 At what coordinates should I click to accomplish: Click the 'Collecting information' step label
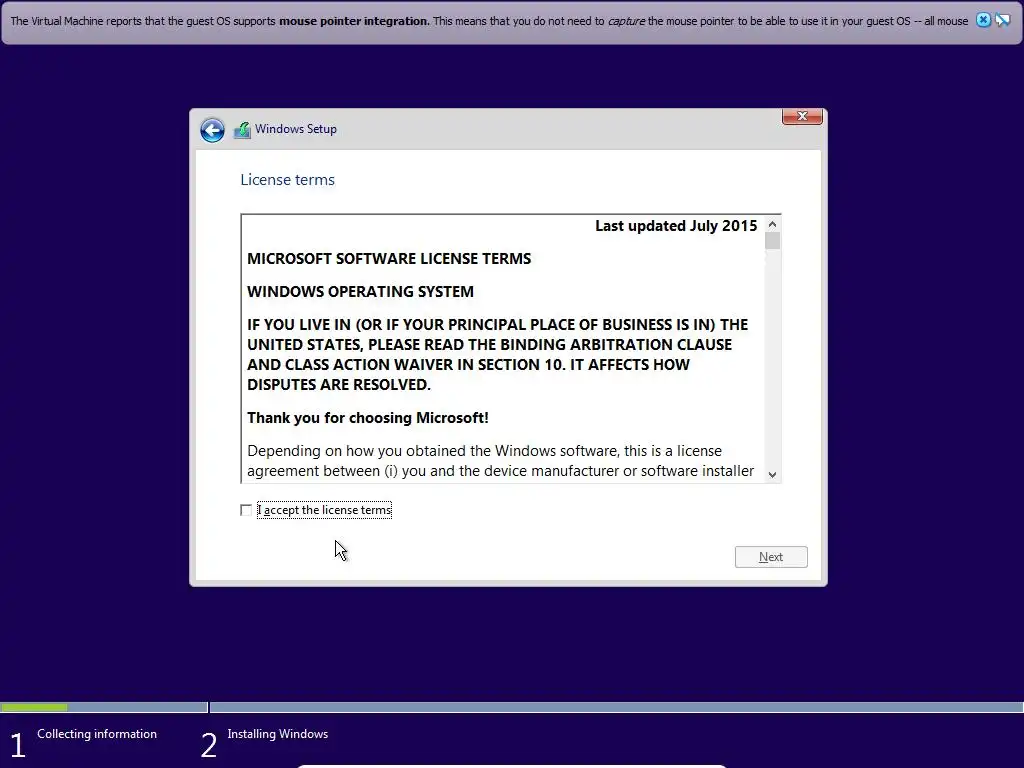[x=97, y=734]
